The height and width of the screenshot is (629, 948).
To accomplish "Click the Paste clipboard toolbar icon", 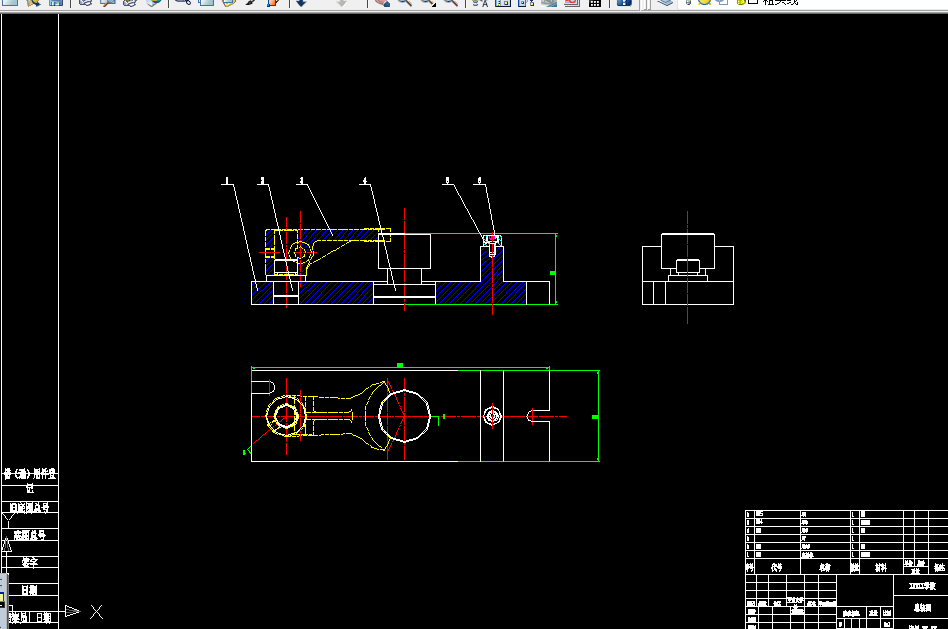I will tap(229, 2).
